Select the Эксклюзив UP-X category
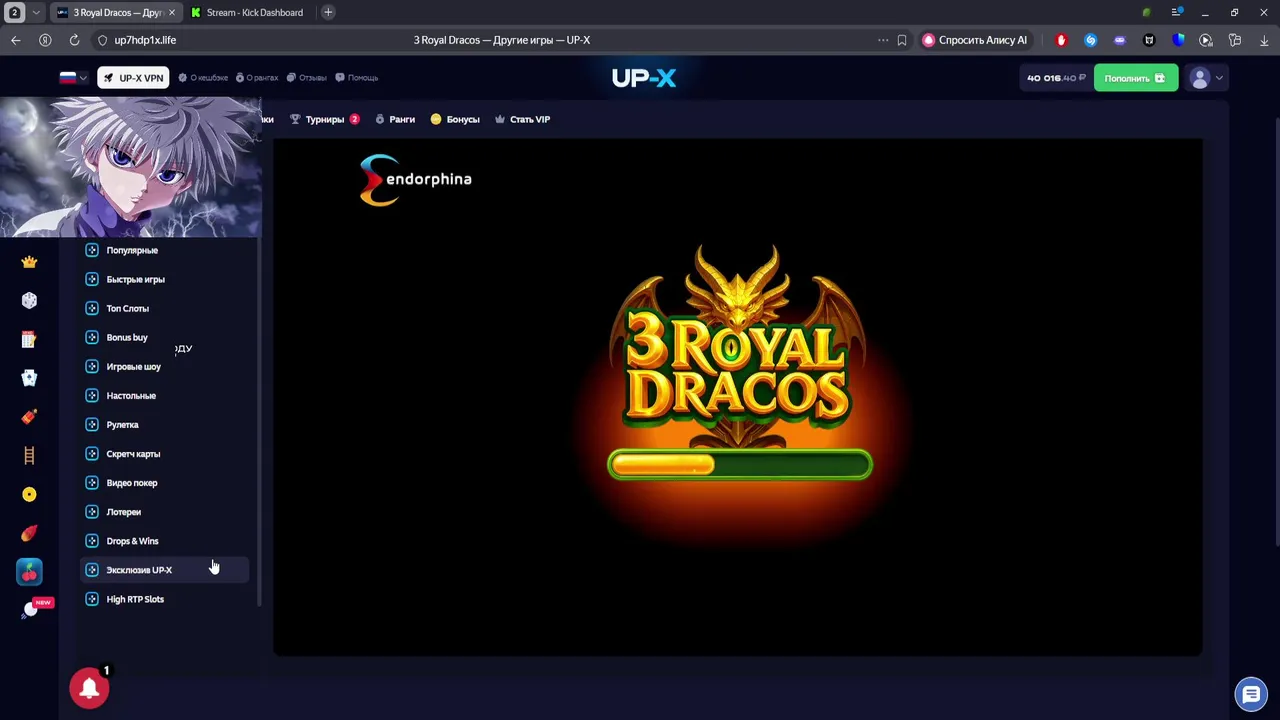1280x720 pixels. pyautogui.click(x=165, y=570)
